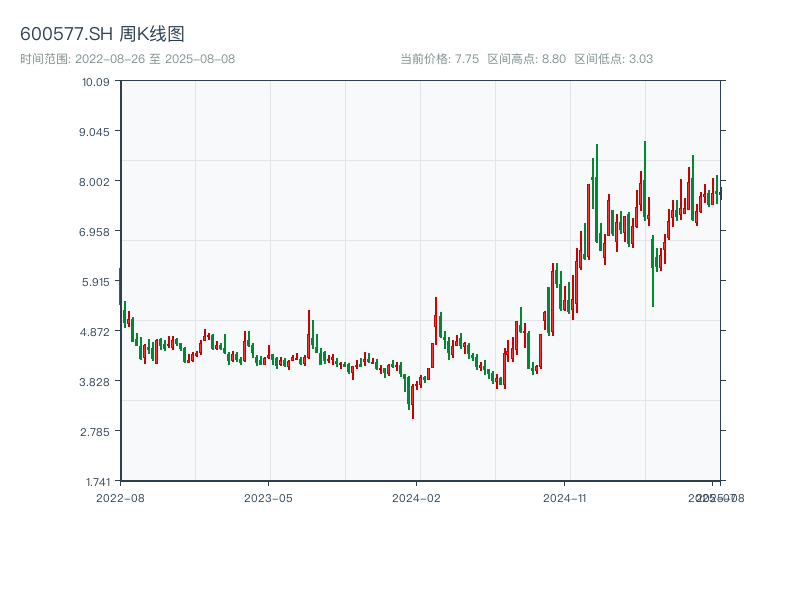Click the 当前价格: 7.75 label
Viewport: 800px width, 600px height.
(440, 59)
